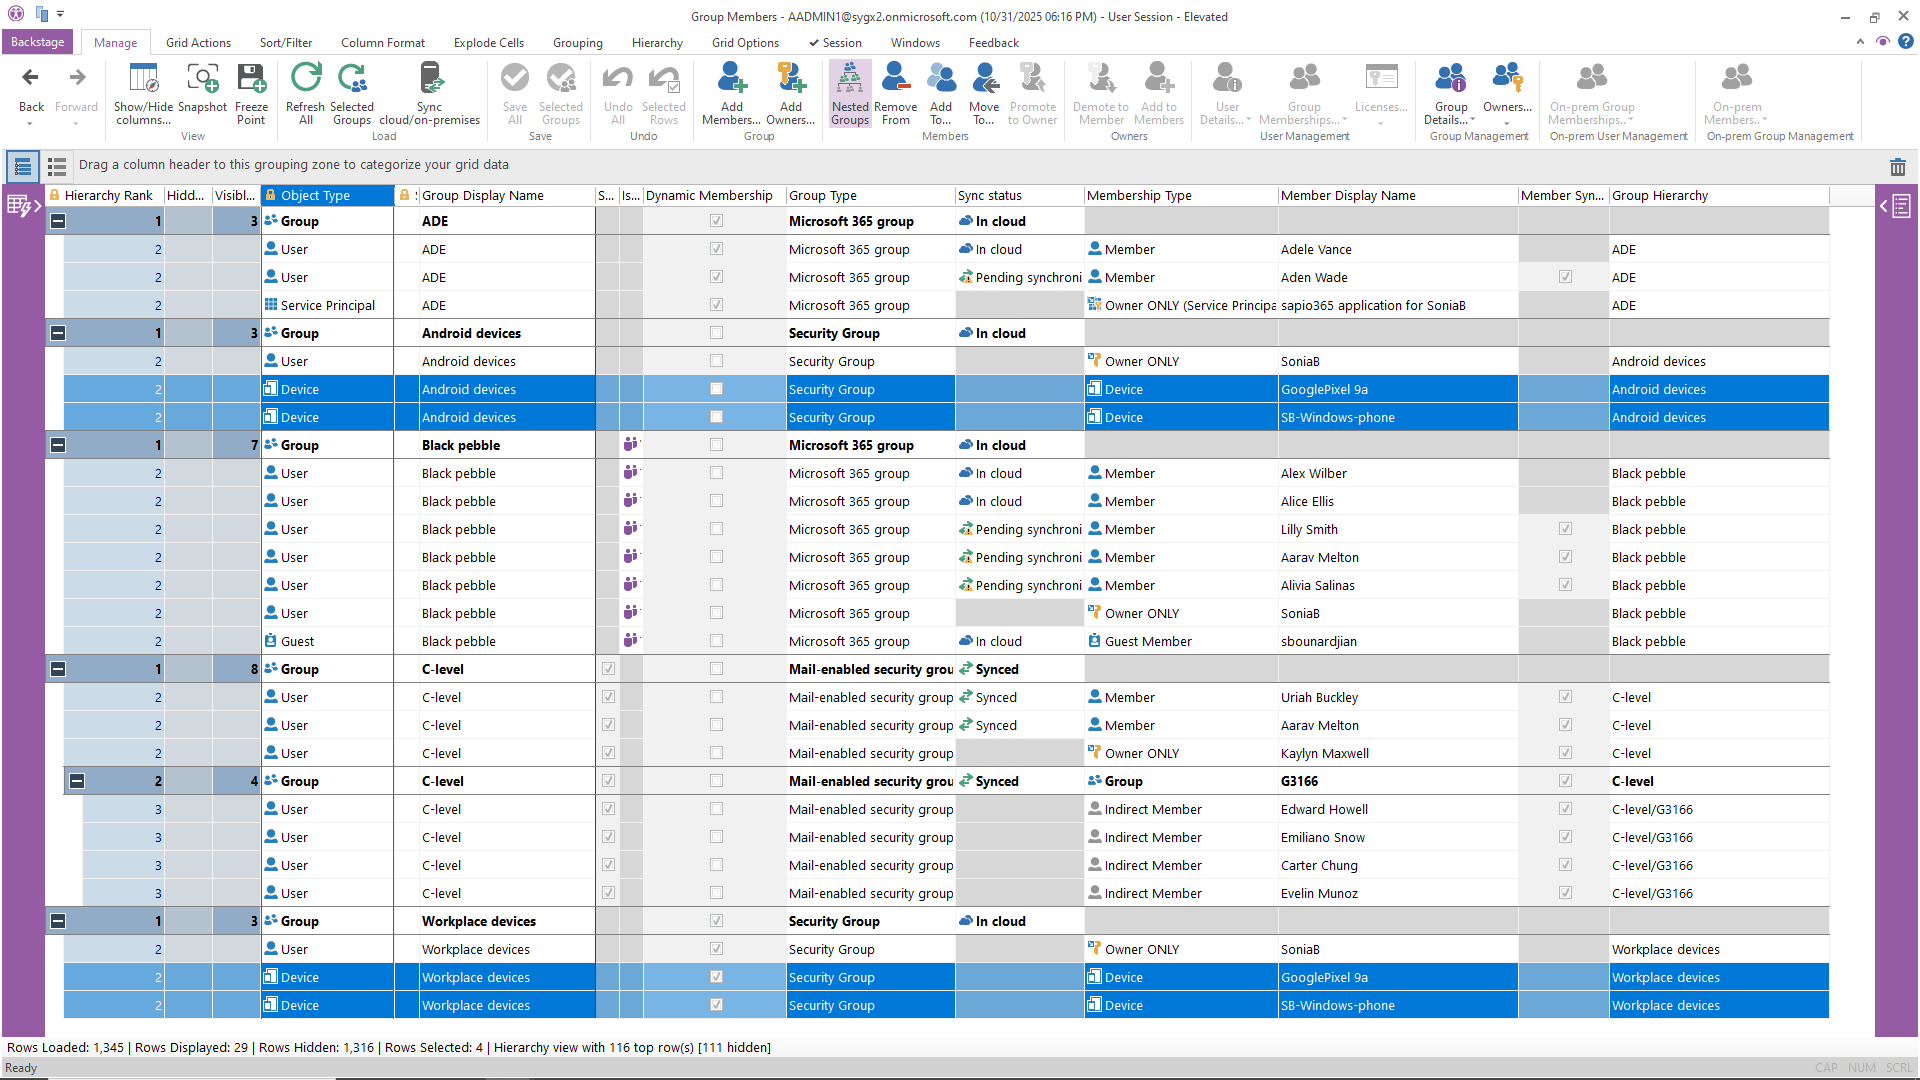
Task: Click the Refresh All icon
Action: 305,79
